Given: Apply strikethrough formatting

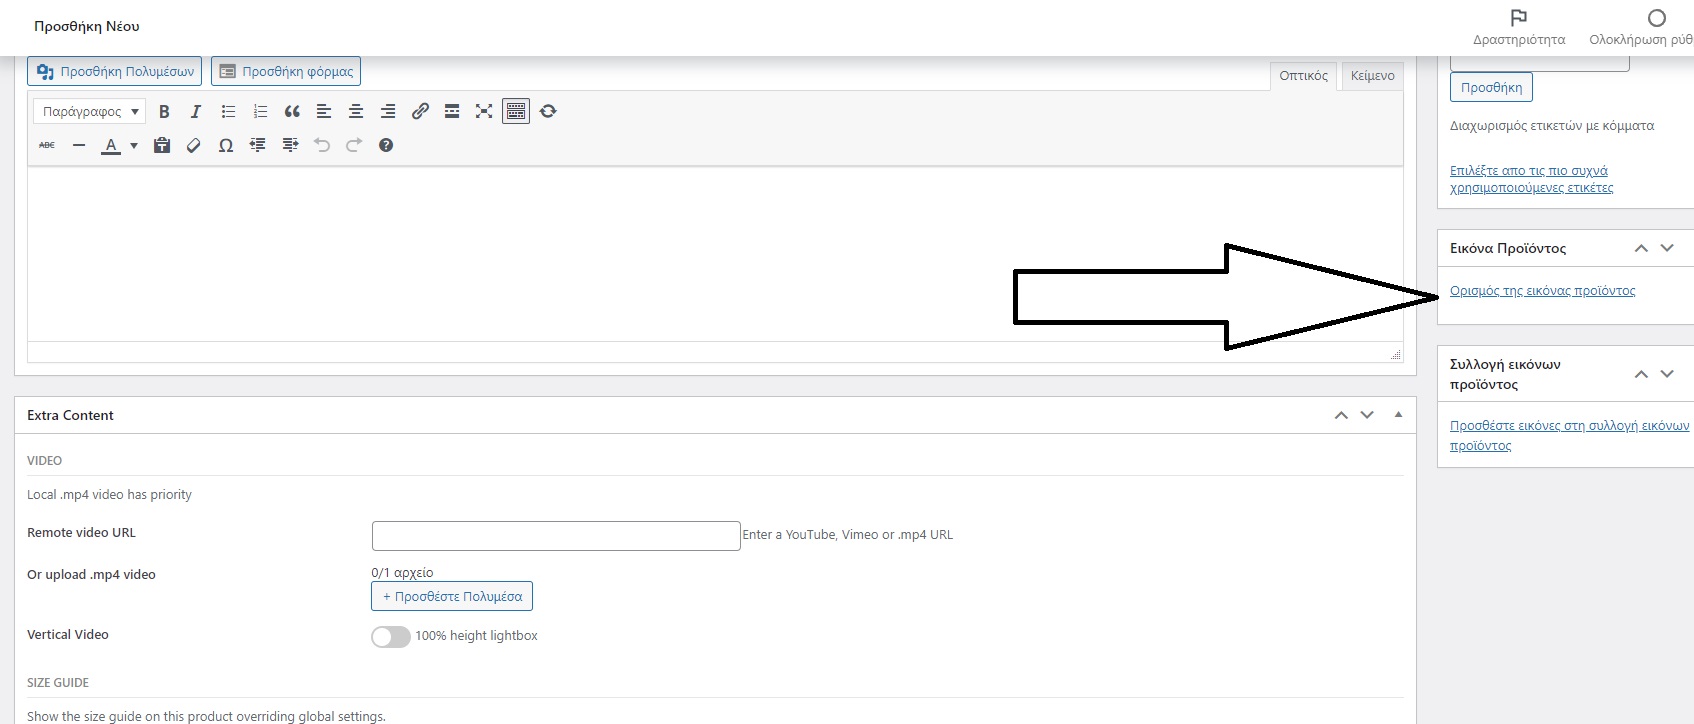Looking at the screenshot, I should 47,145.
